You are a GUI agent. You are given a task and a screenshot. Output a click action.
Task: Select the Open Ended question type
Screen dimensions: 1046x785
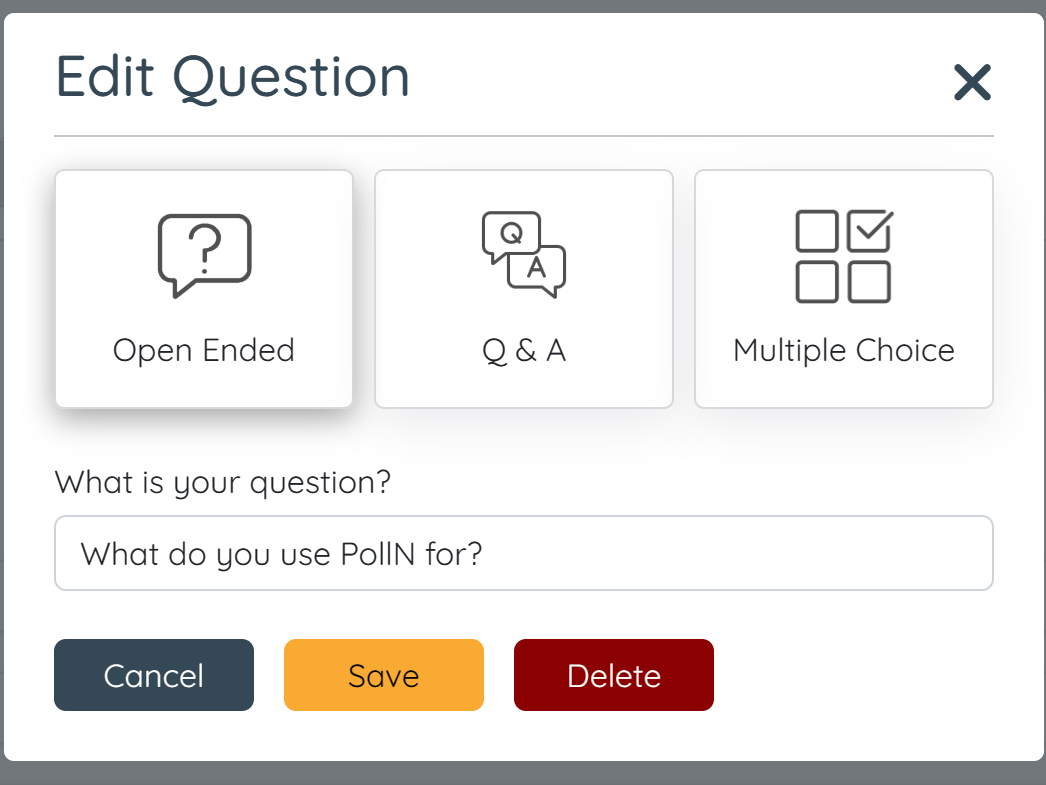point(204,289)
